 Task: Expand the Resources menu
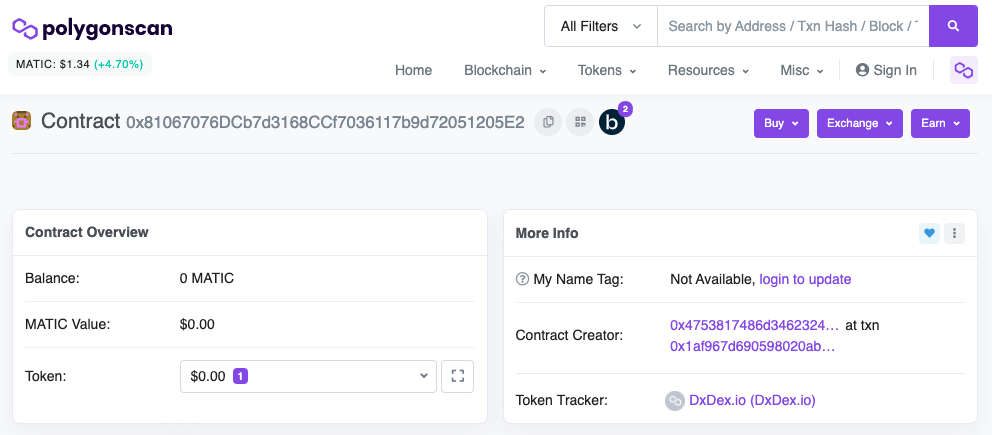click(708, 71)
